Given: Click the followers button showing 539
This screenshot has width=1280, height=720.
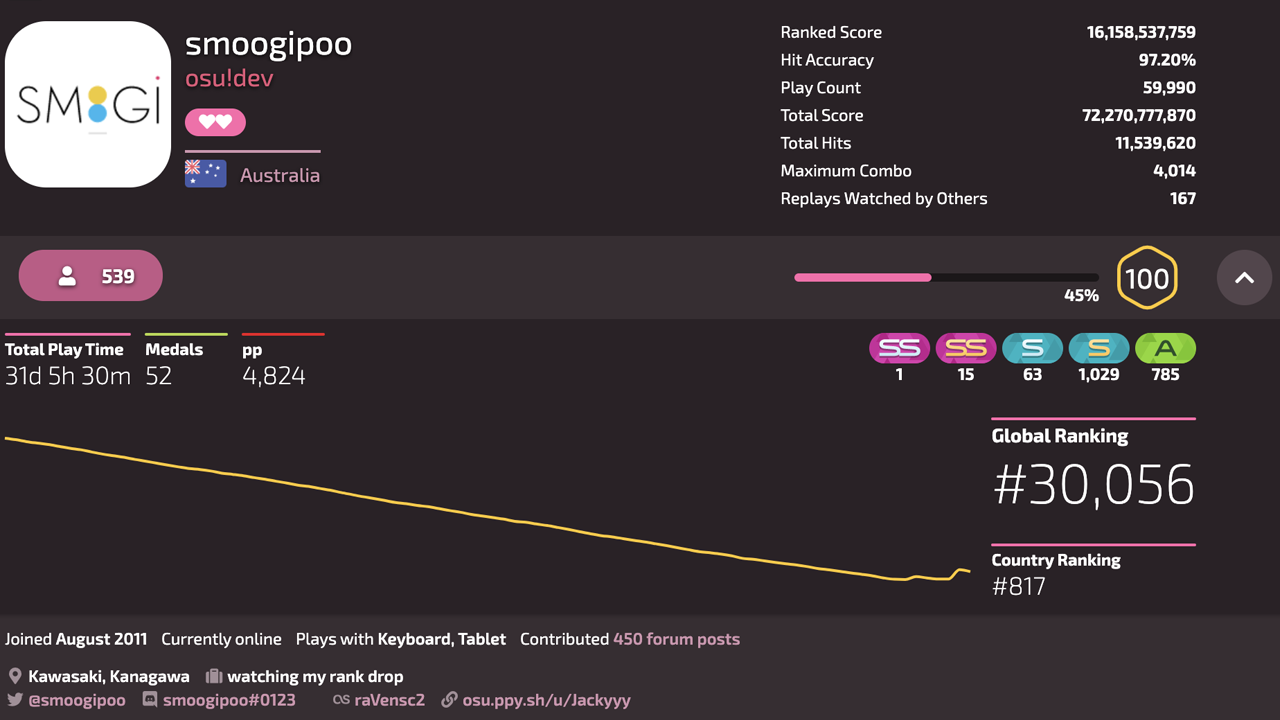Looking at the screenshot, I should (x=91, y=276).
